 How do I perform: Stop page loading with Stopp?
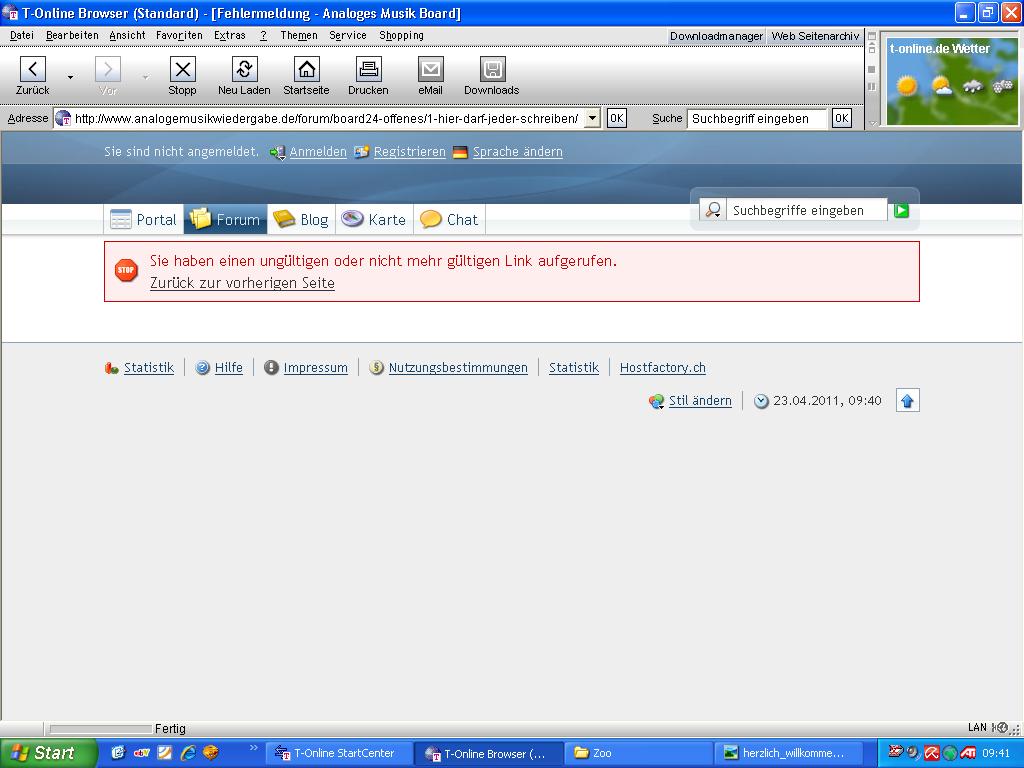point(182,76)
